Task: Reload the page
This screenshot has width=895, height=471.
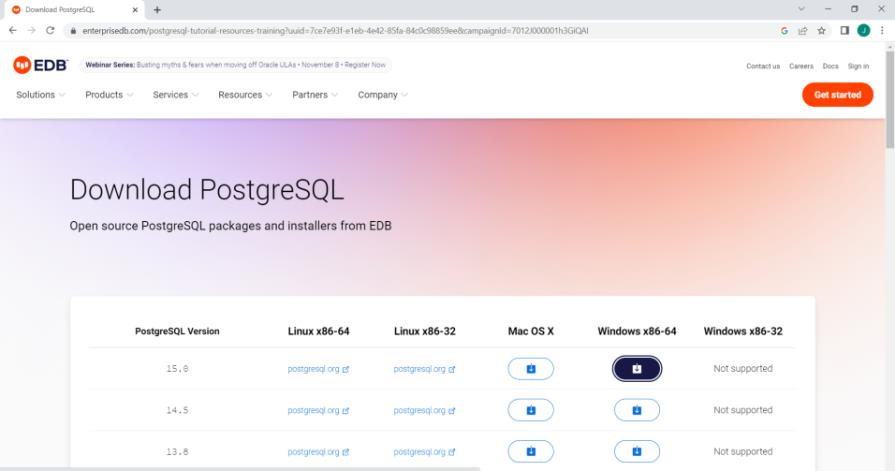Action: [x=50, y=31]
